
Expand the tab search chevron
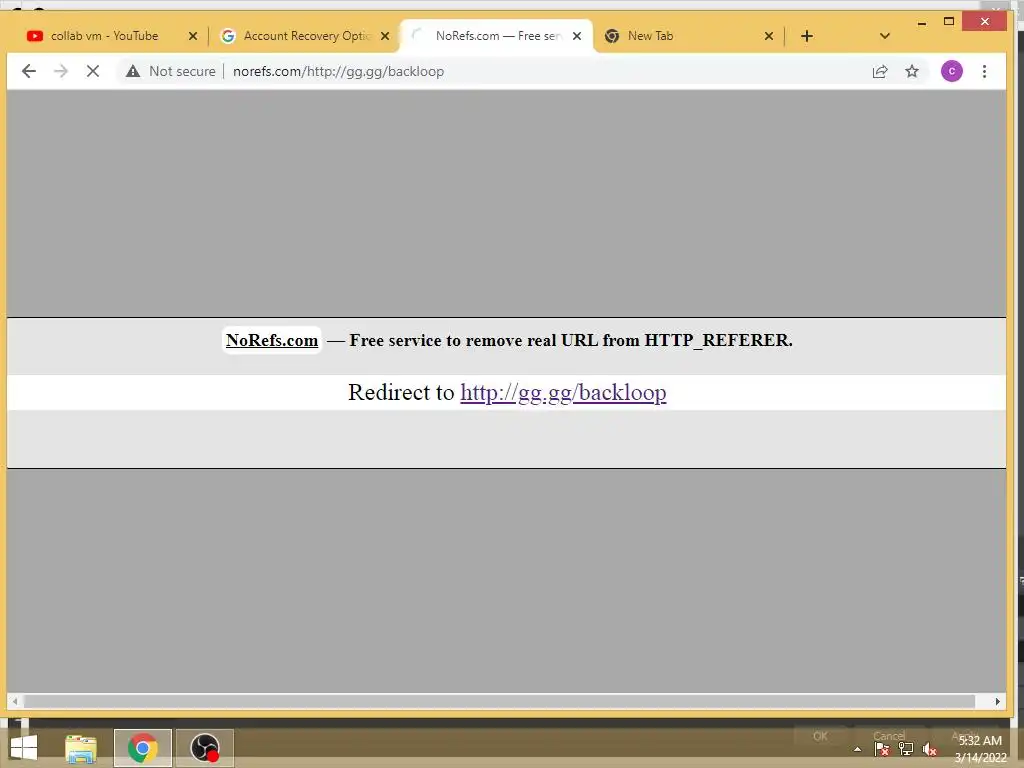884,36
